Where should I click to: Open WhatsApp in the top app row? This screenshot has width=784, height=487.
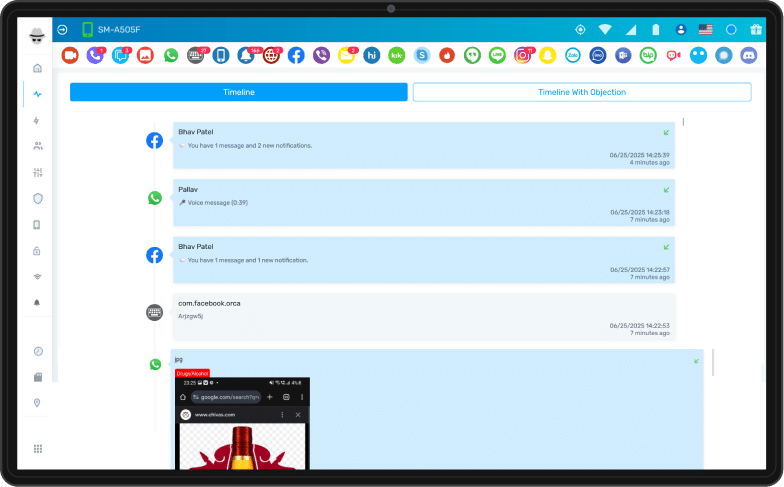[x=170, y=56]
